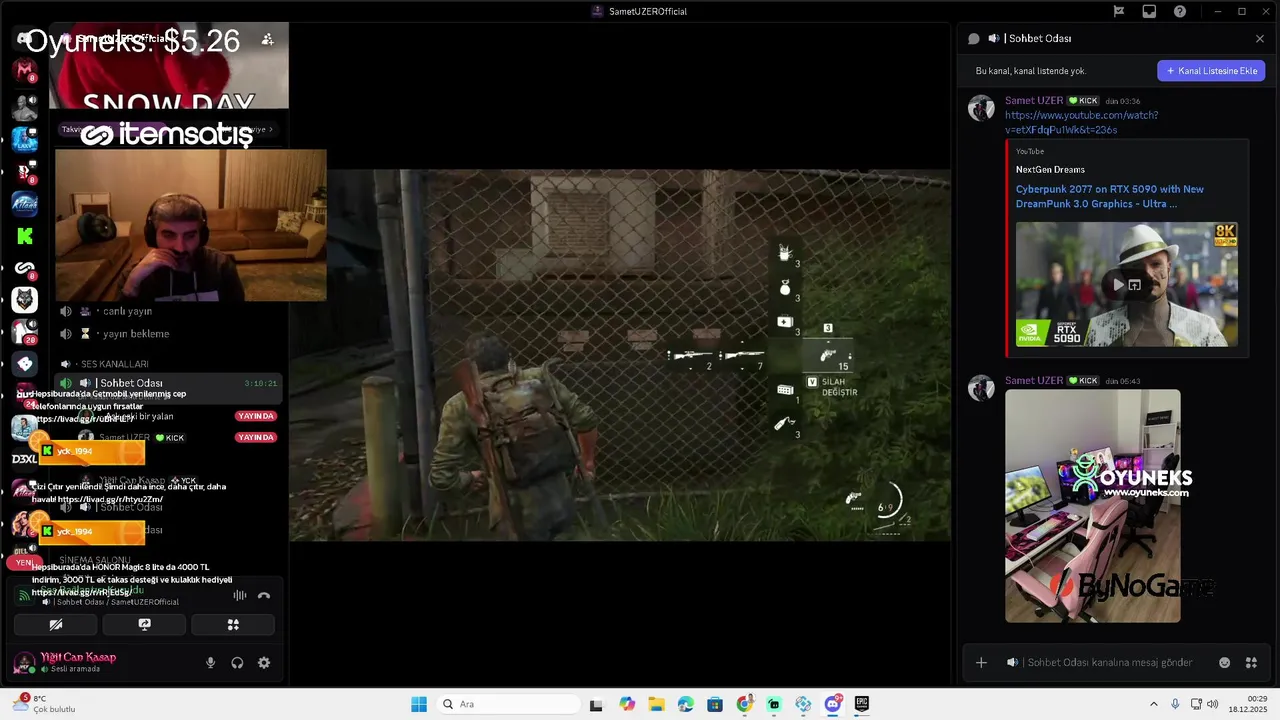Click the Discord home icon at sidebar top
1280x720 pixels.
pos(25,38)
